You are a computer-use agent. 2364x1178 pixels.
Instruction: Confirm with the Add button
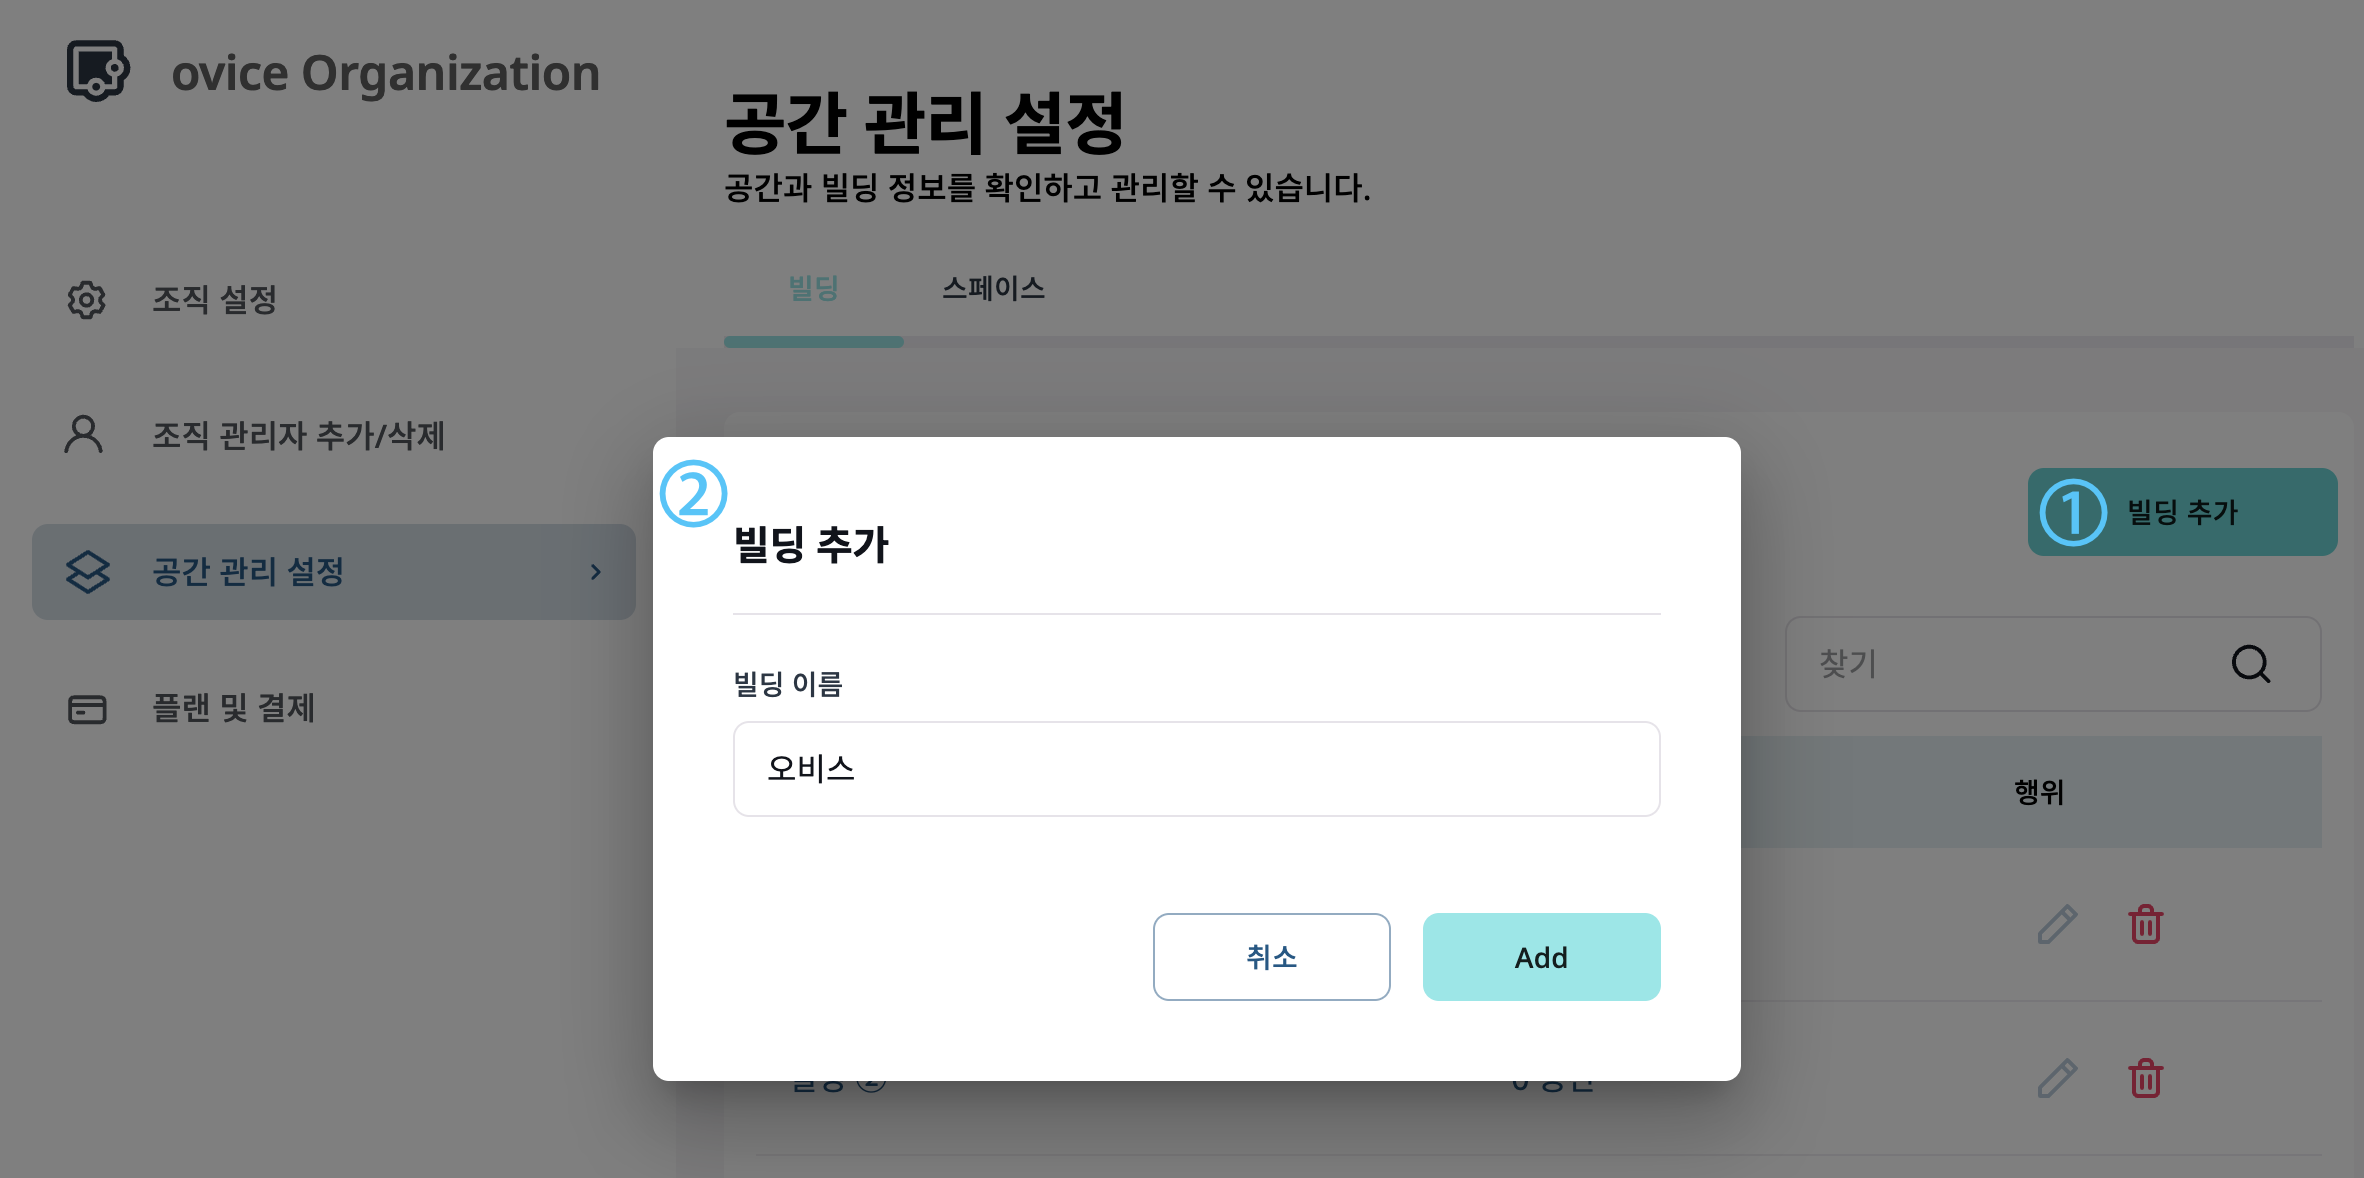tap(1540, 956)
